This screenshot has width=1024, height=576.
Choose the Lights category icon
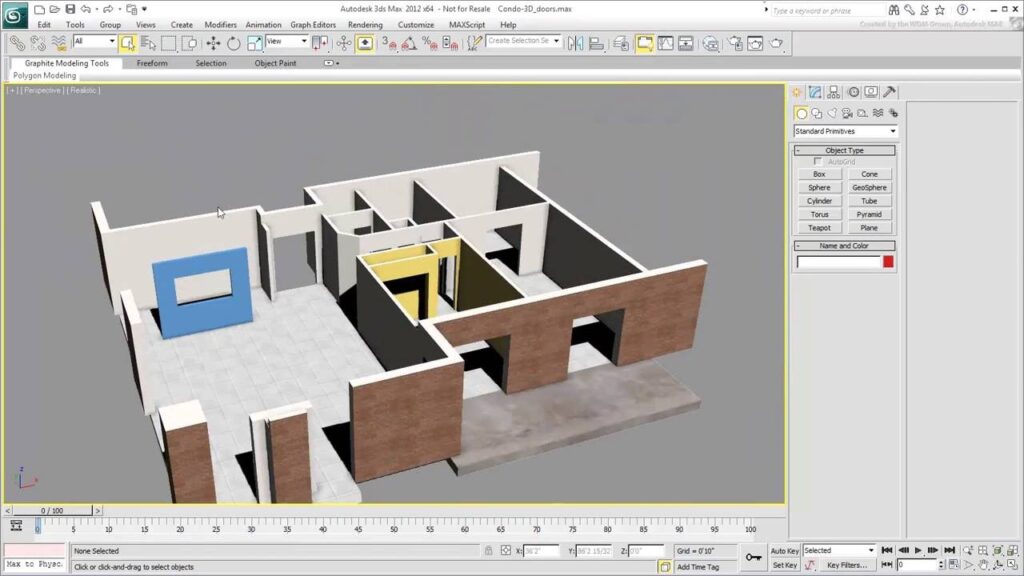(832, 114)
